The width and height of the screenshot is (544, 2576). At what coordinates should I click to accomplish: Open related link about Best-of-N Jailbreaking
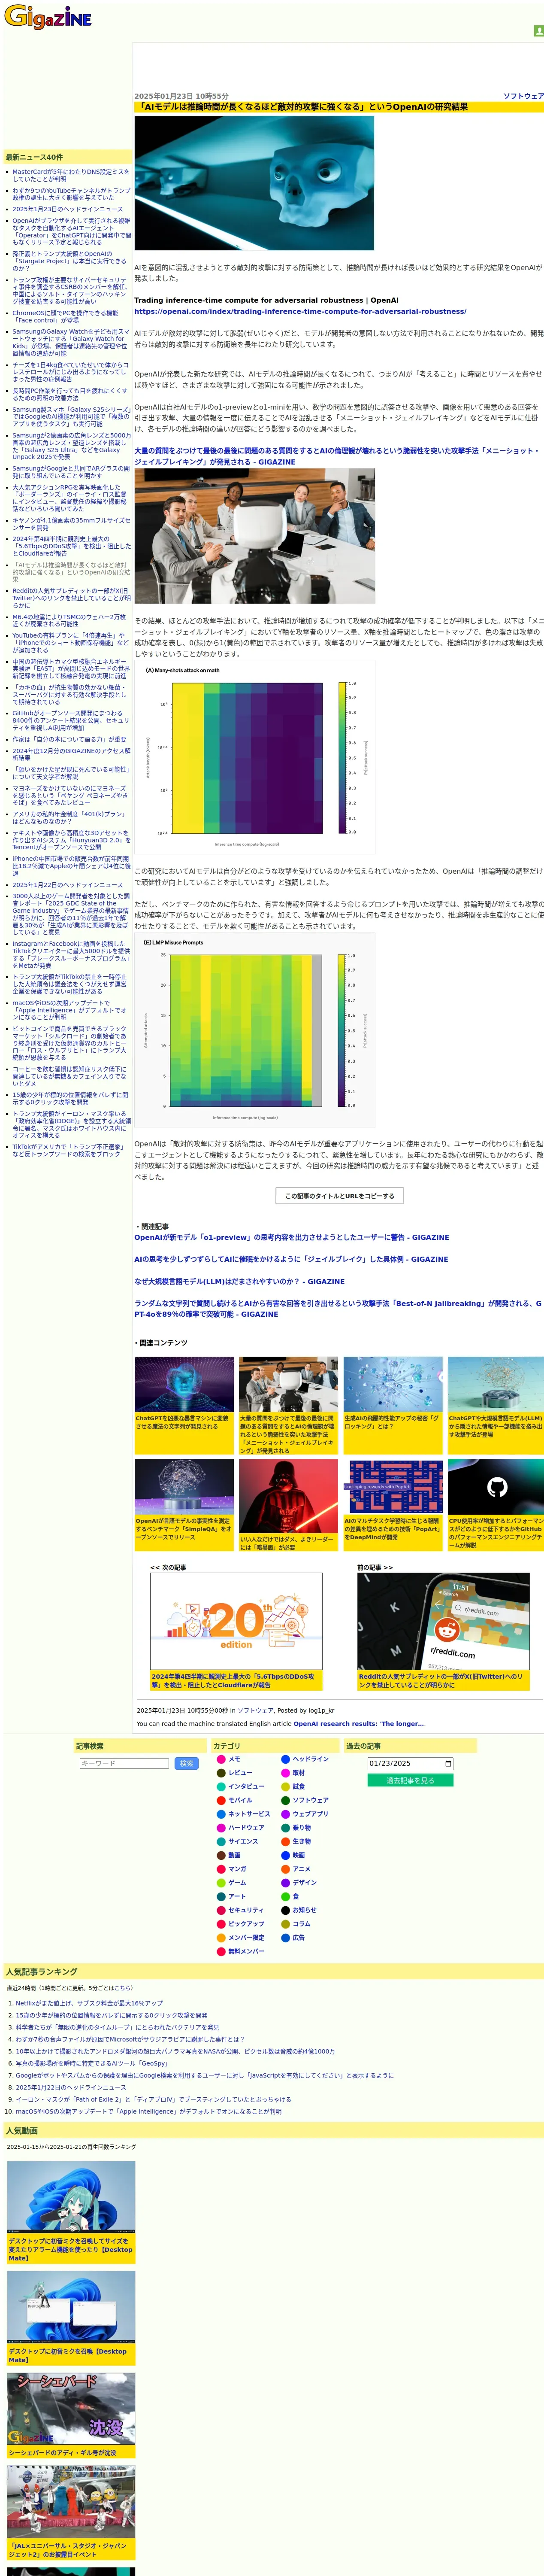(x=338, y=1308)
